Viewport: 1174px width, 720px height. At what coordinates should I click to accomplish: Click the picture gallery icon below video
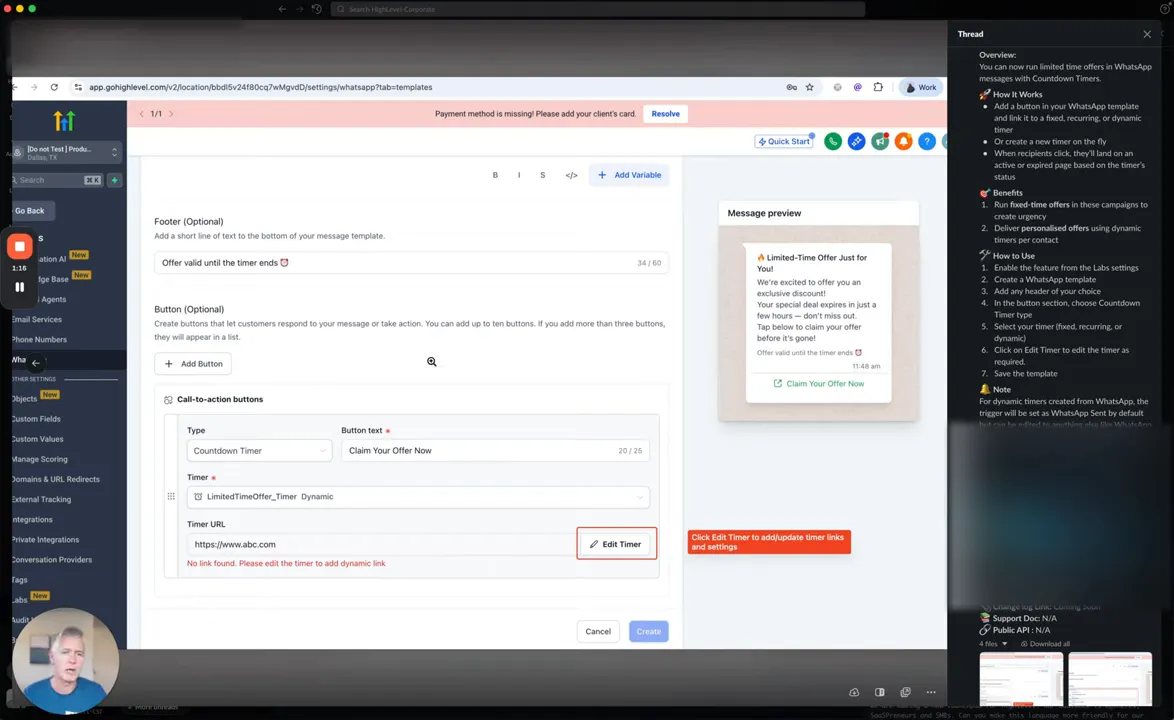click(905, 692)
